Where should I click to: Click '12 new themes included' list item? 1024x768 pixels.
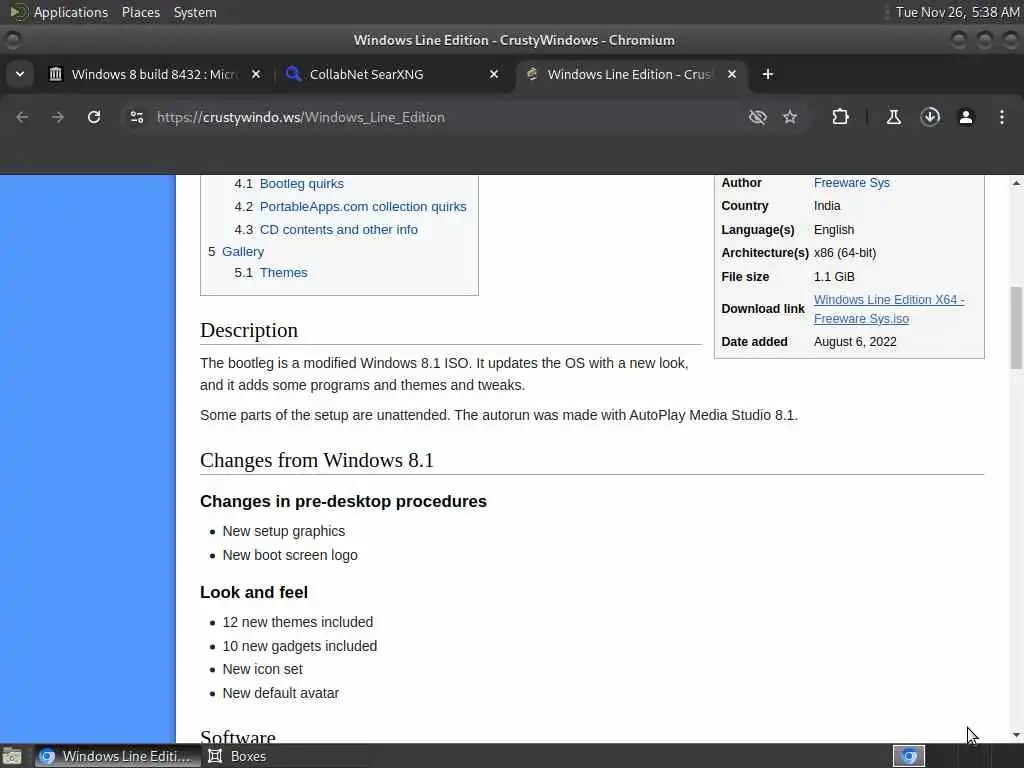tap(298, 622)
